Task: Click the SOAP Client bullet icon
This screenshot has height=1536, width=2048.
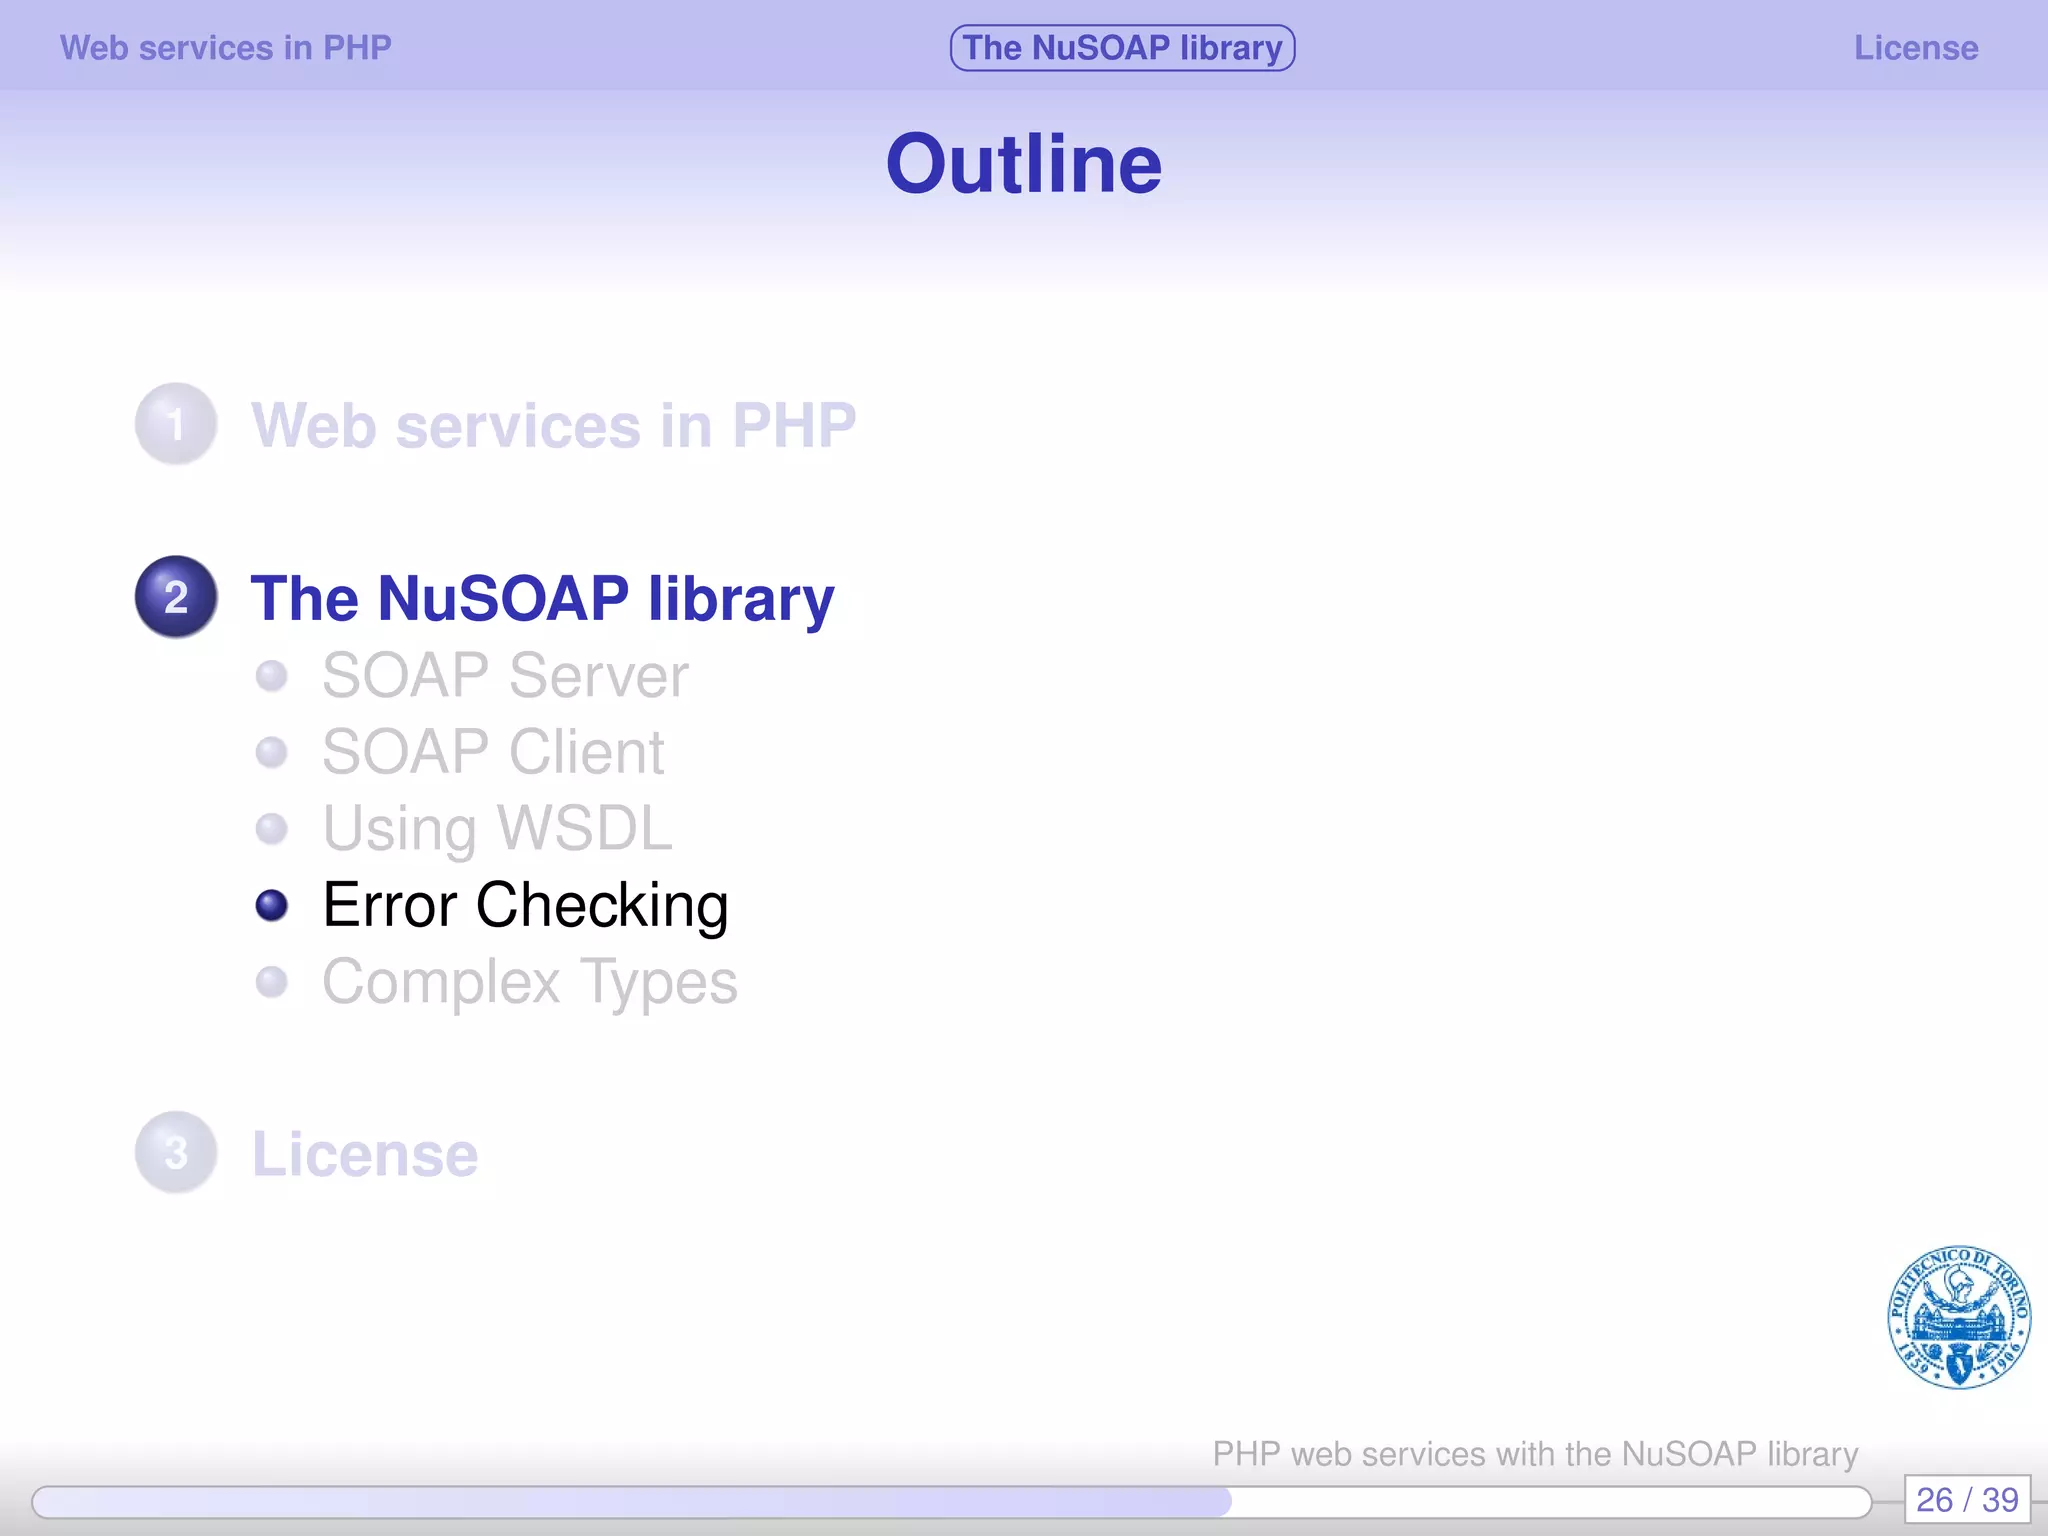Action: tap(271, 752)
